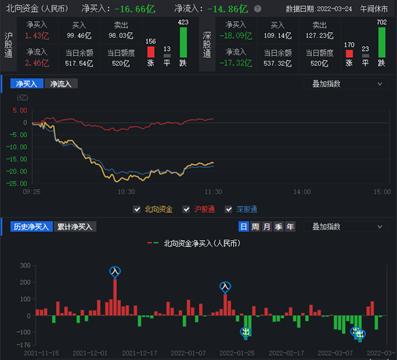Click the 入 marker on the January peak bar
The width and height of the screenshot is (397, 360).
225,287
